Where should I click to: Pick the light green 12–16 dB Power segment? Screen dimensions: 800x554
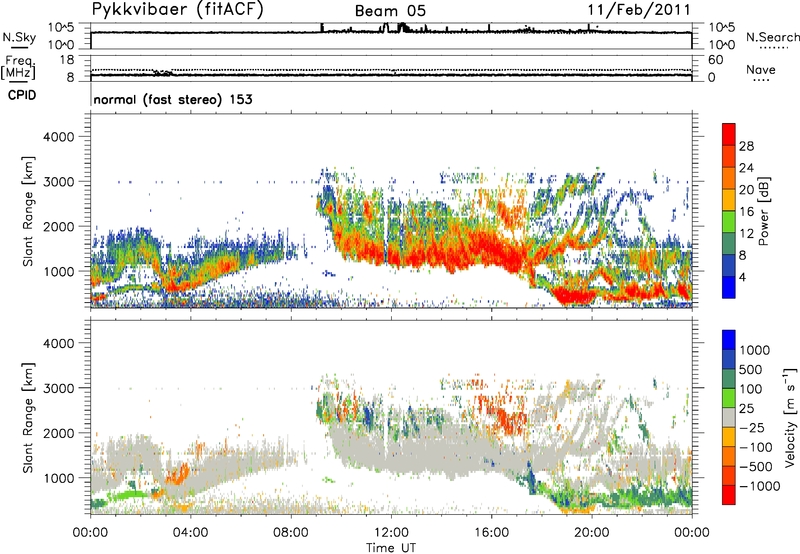[729, 222]
